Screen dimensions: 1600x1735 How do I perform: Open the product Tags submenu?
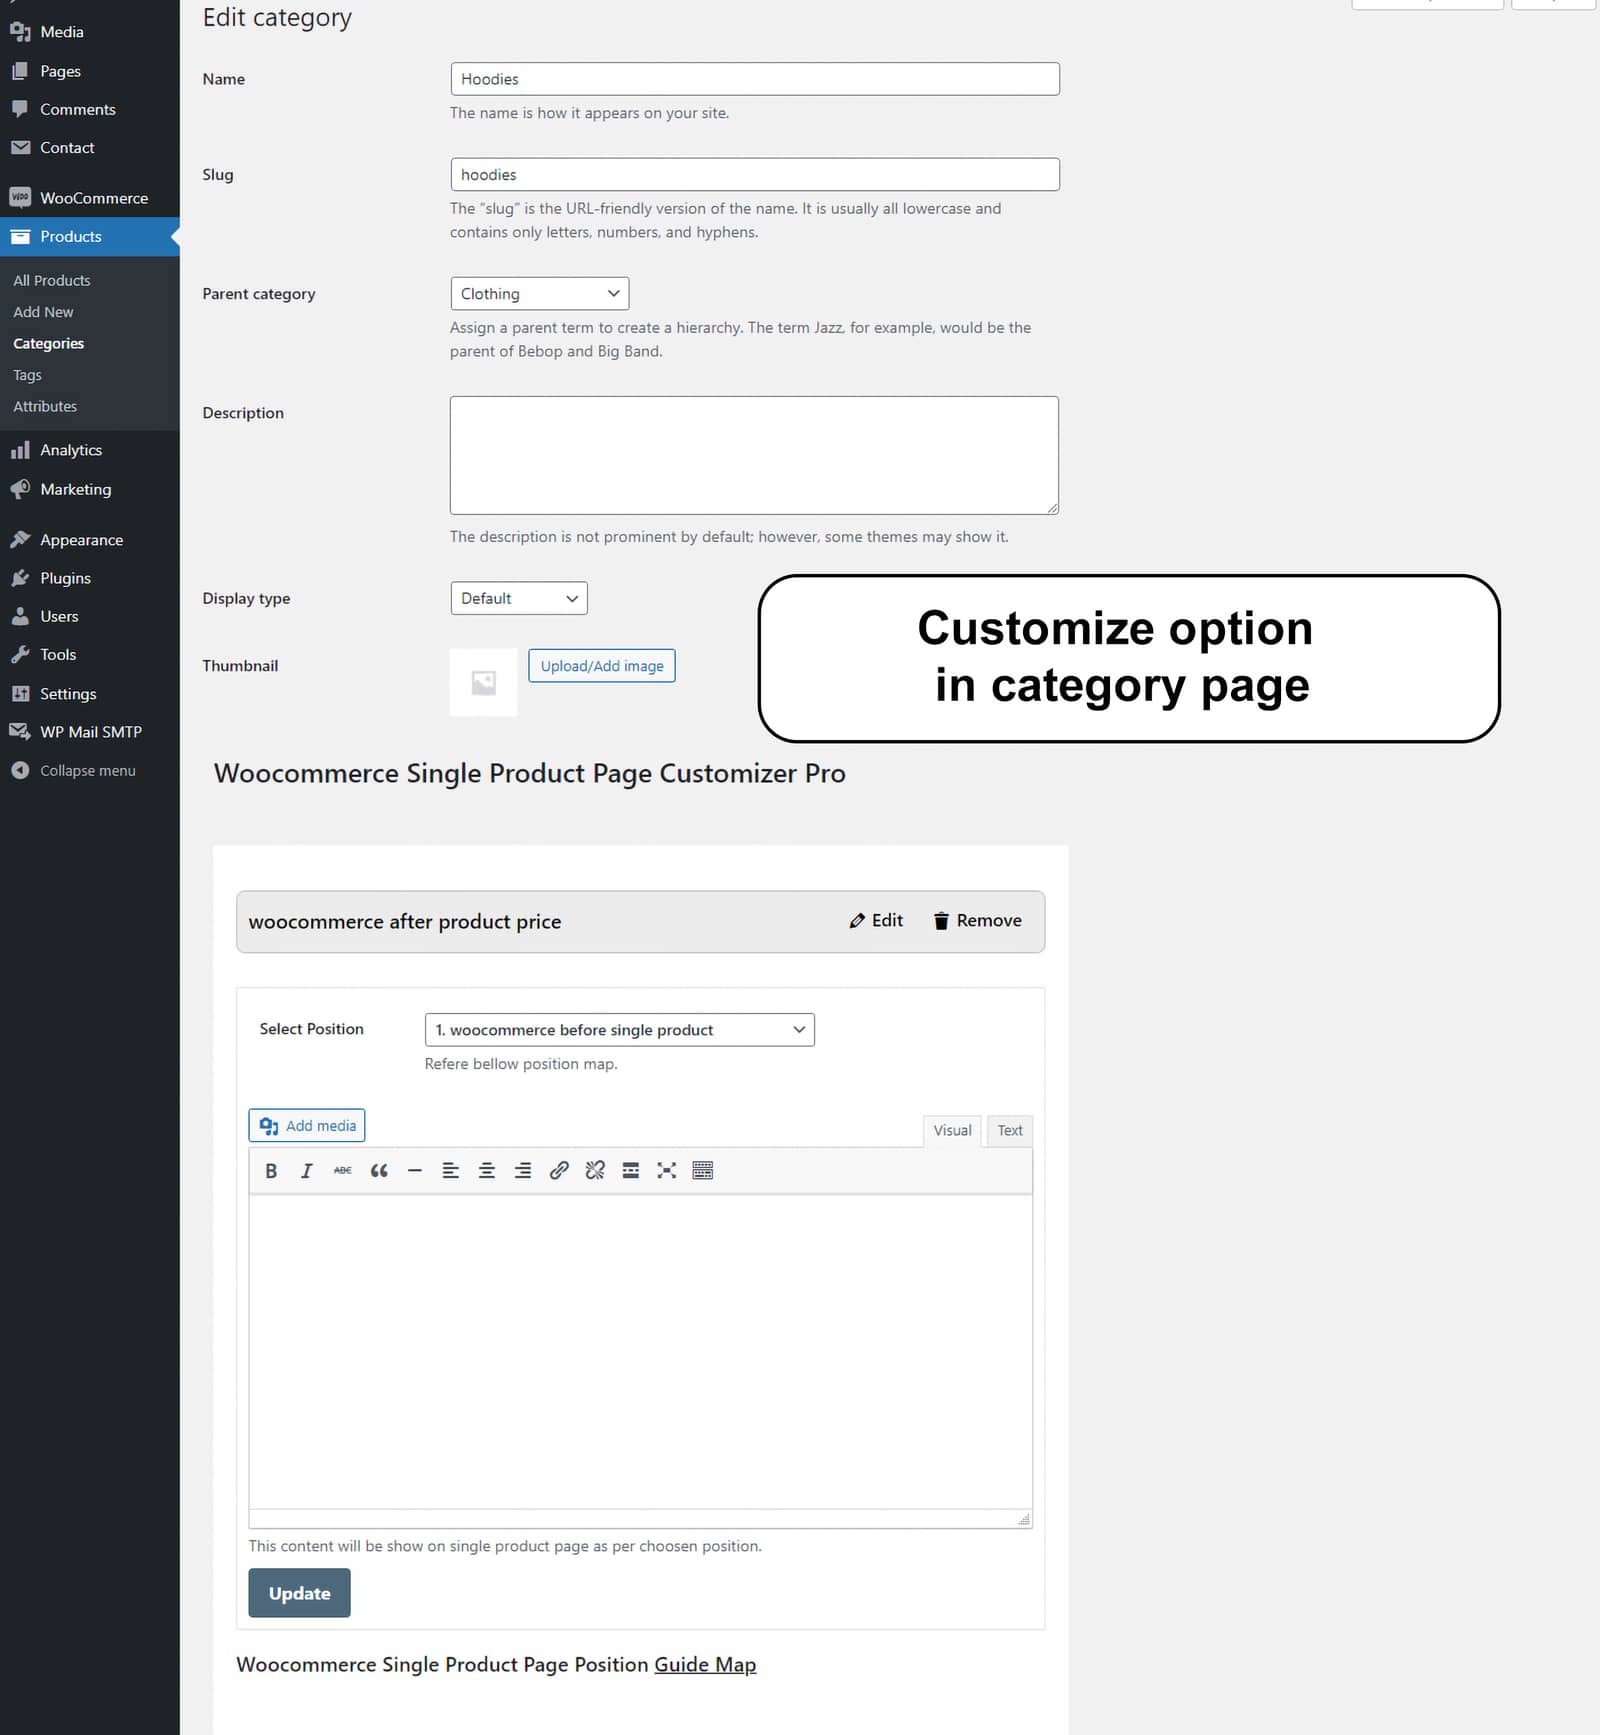[27, 375]
